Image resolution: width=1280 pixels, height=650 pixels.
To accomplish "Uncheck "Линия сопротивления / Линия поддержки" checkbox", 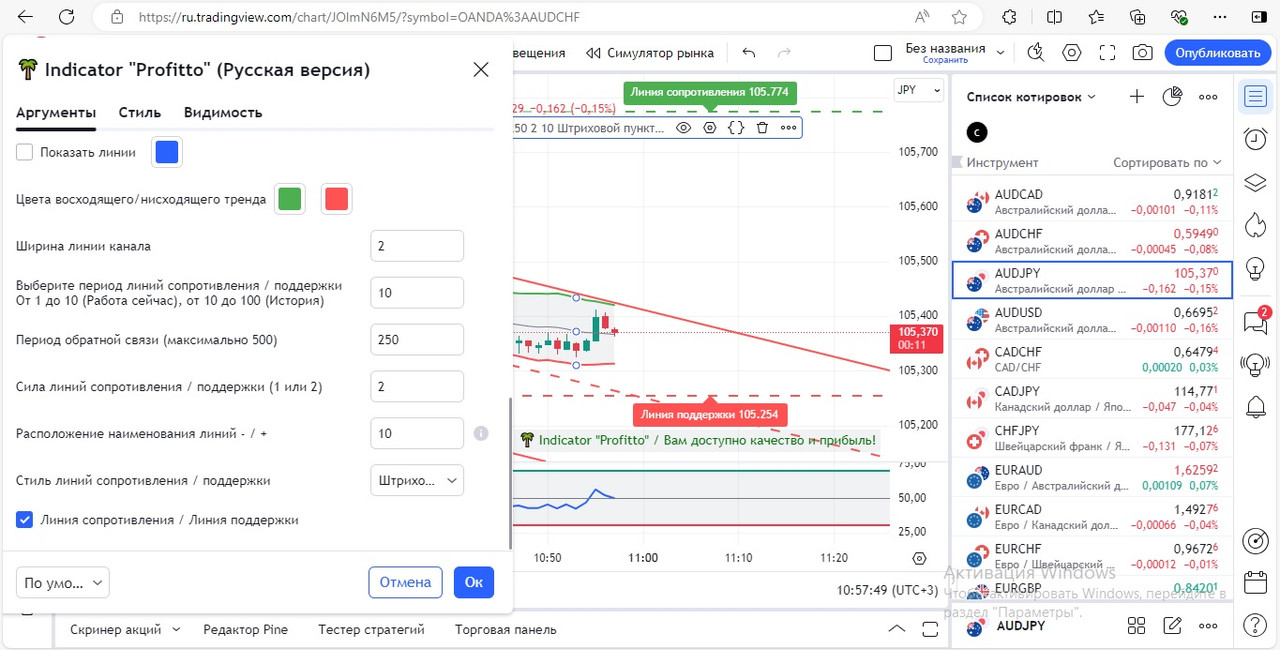I will pos(25,520).
